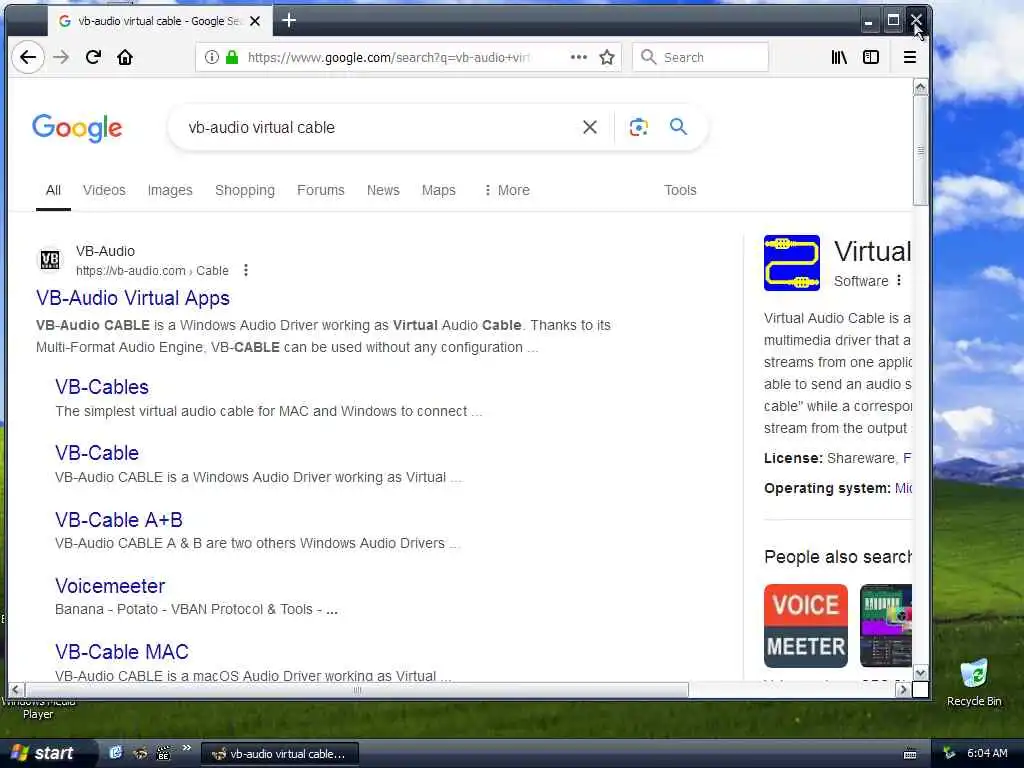1024x768 pixels.
Task: Click the horizontal scrollbar left arrow
Action: (x=16, y=689)
